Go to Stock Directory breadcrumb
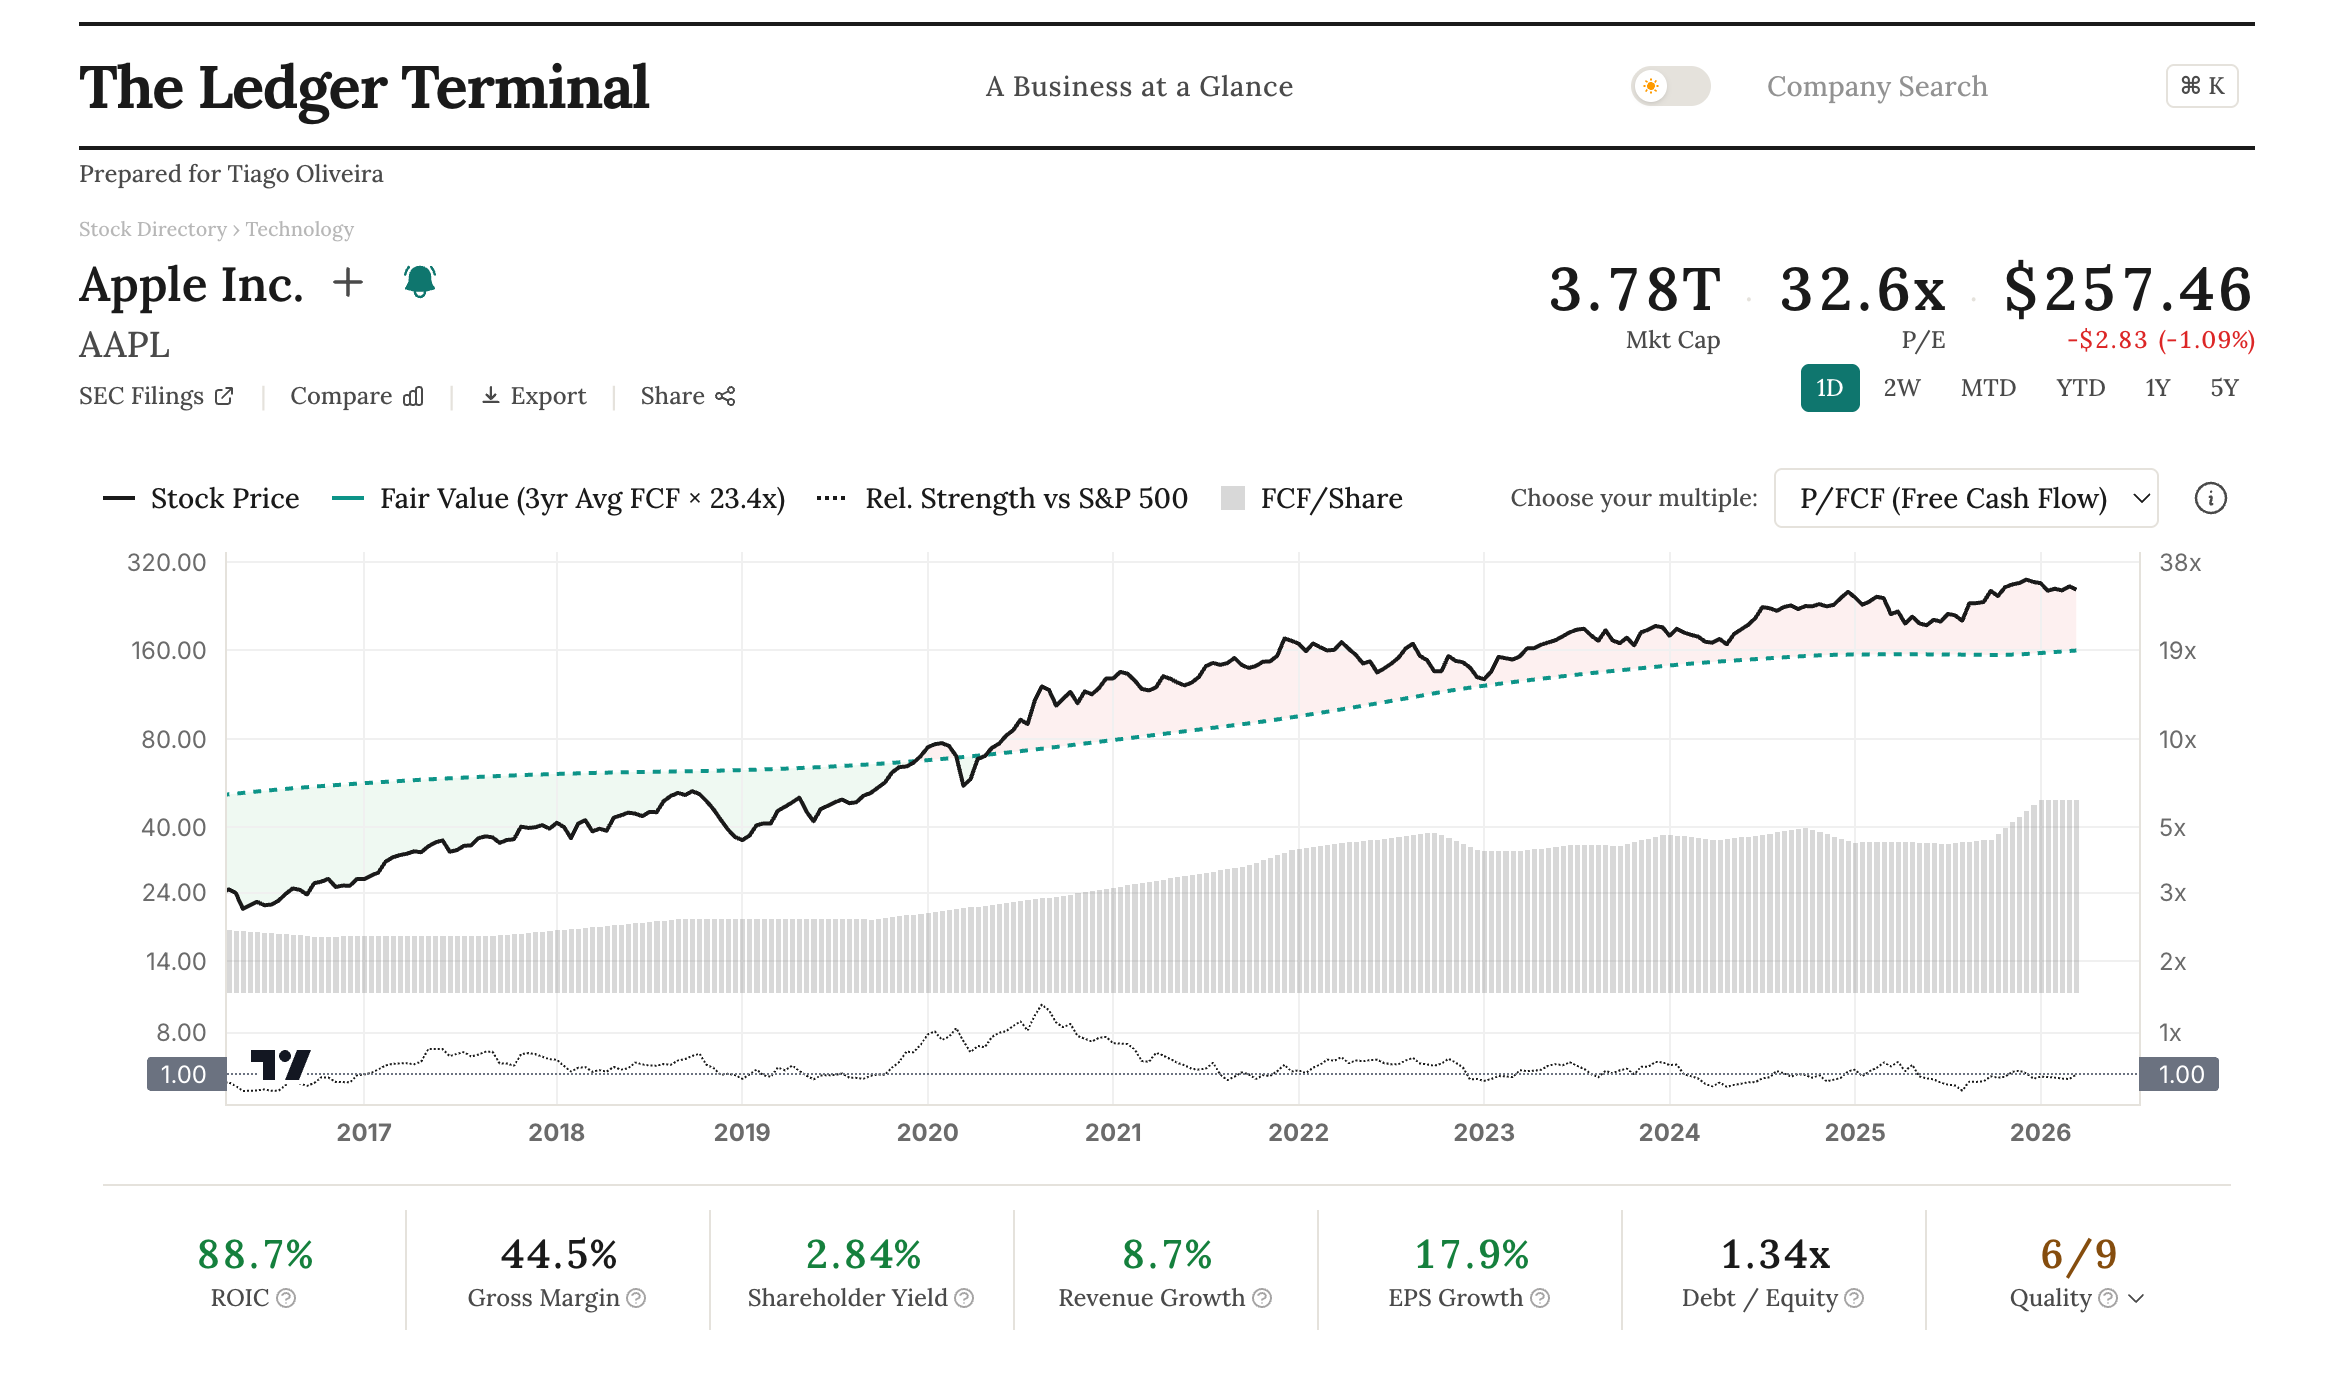Image resolution: width=2330 pixels, height=1388 pixels. tap(153, 229)
